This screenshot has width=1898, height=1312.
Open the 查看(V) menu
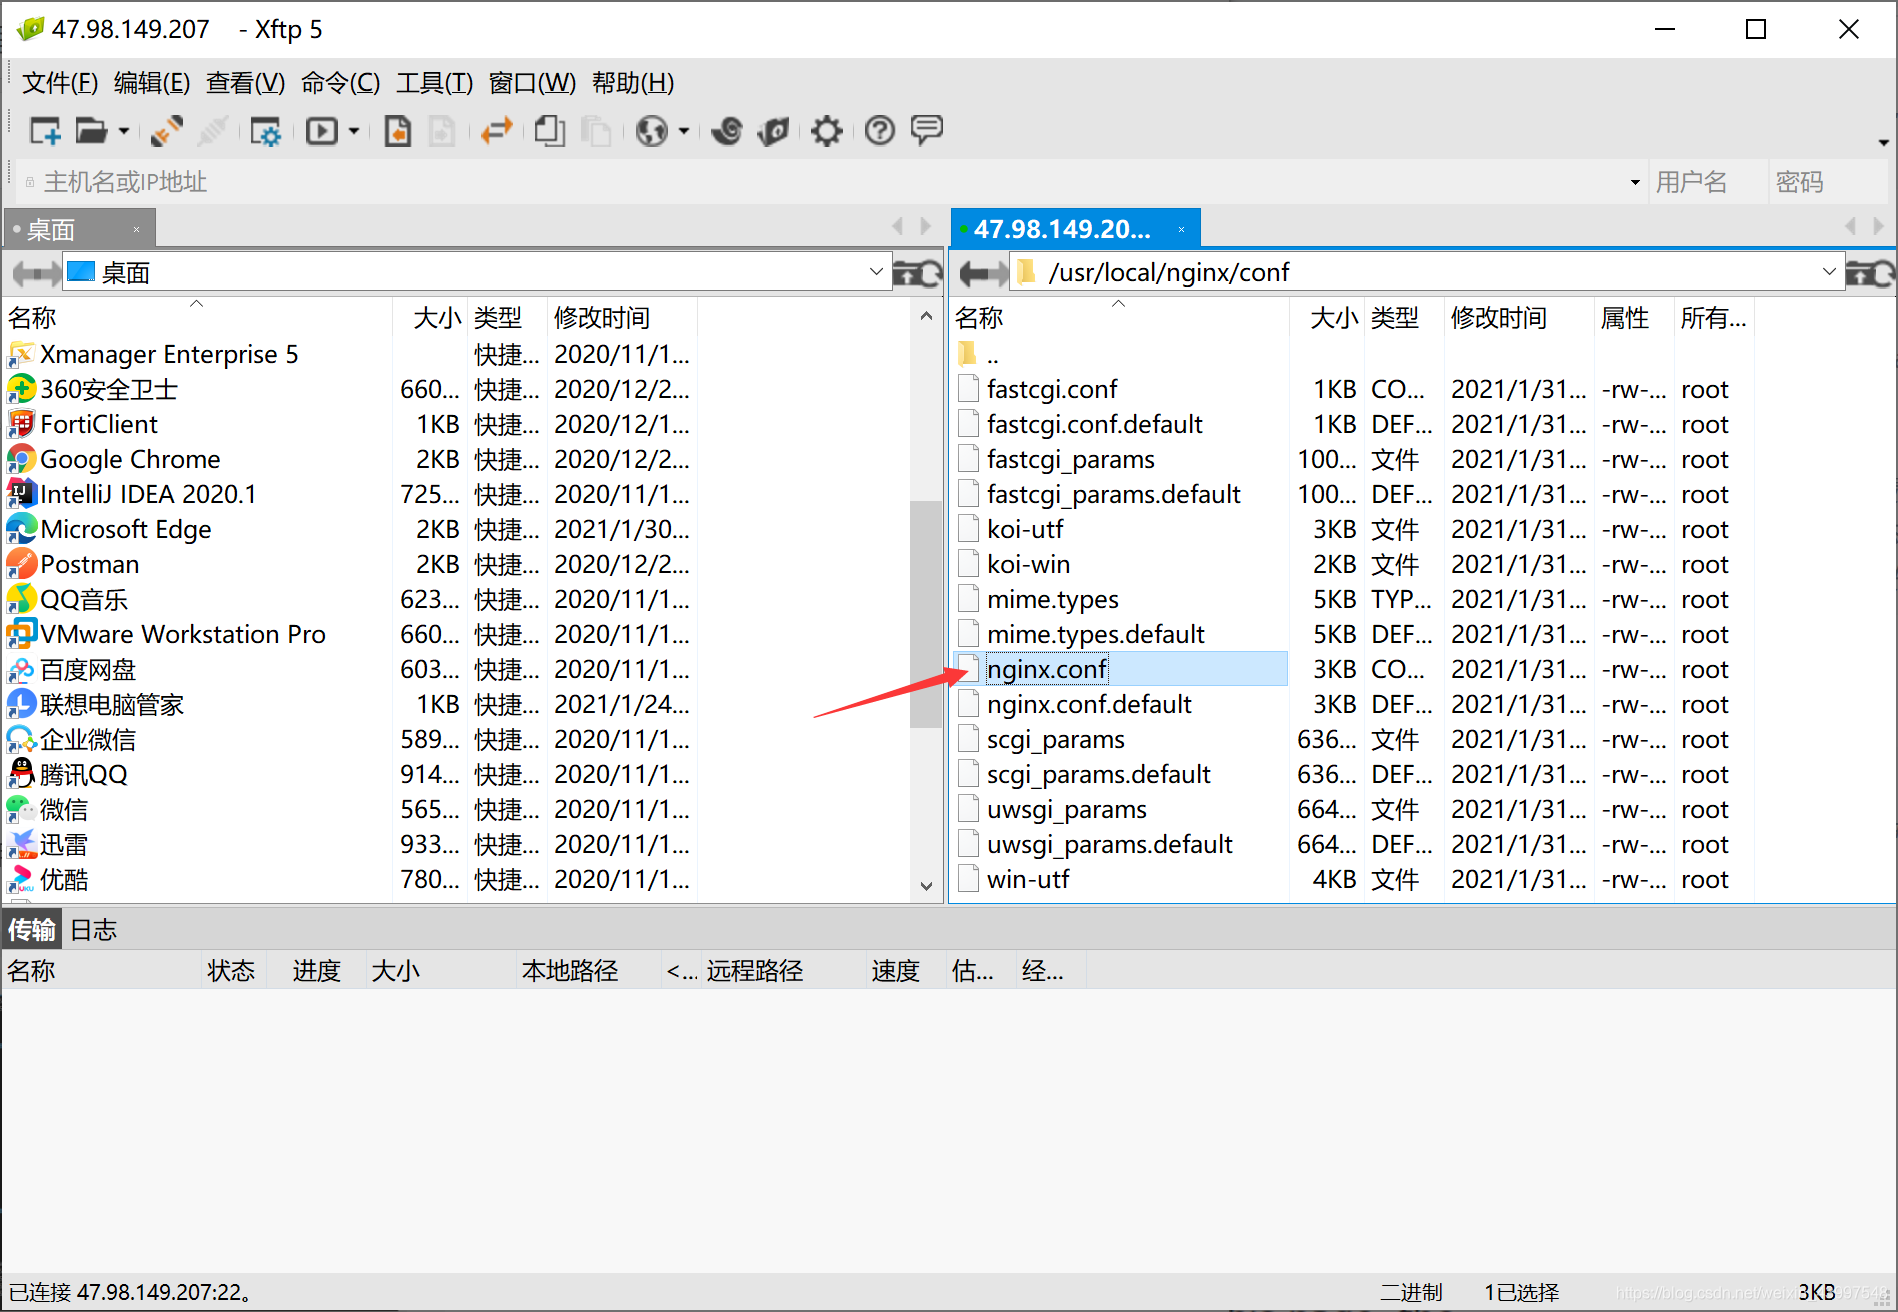pos(245,83)
